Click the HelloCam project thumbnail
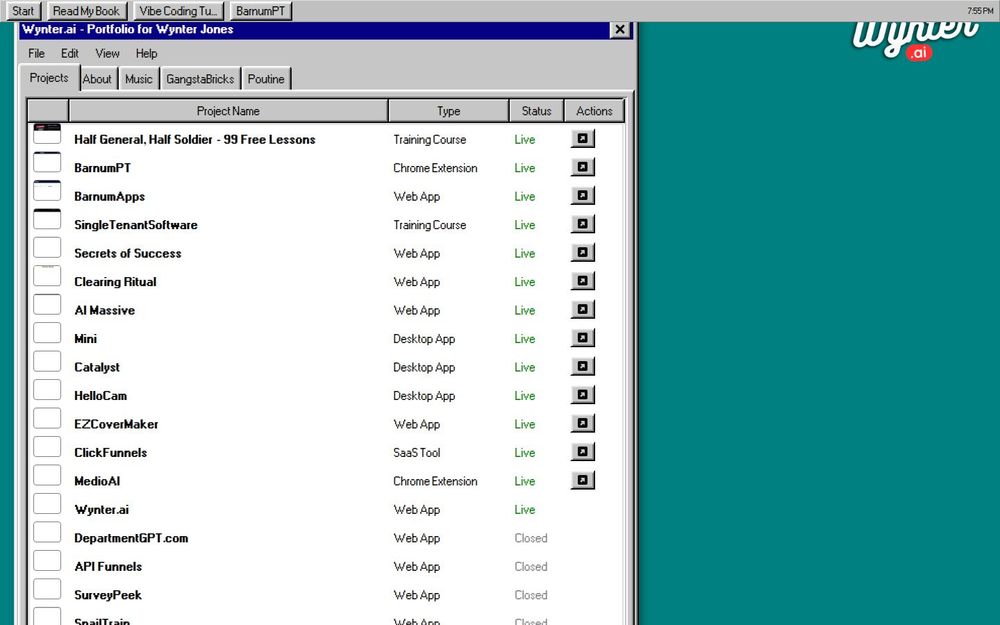Screen dimensions: 1000x625 coord(47,390)
